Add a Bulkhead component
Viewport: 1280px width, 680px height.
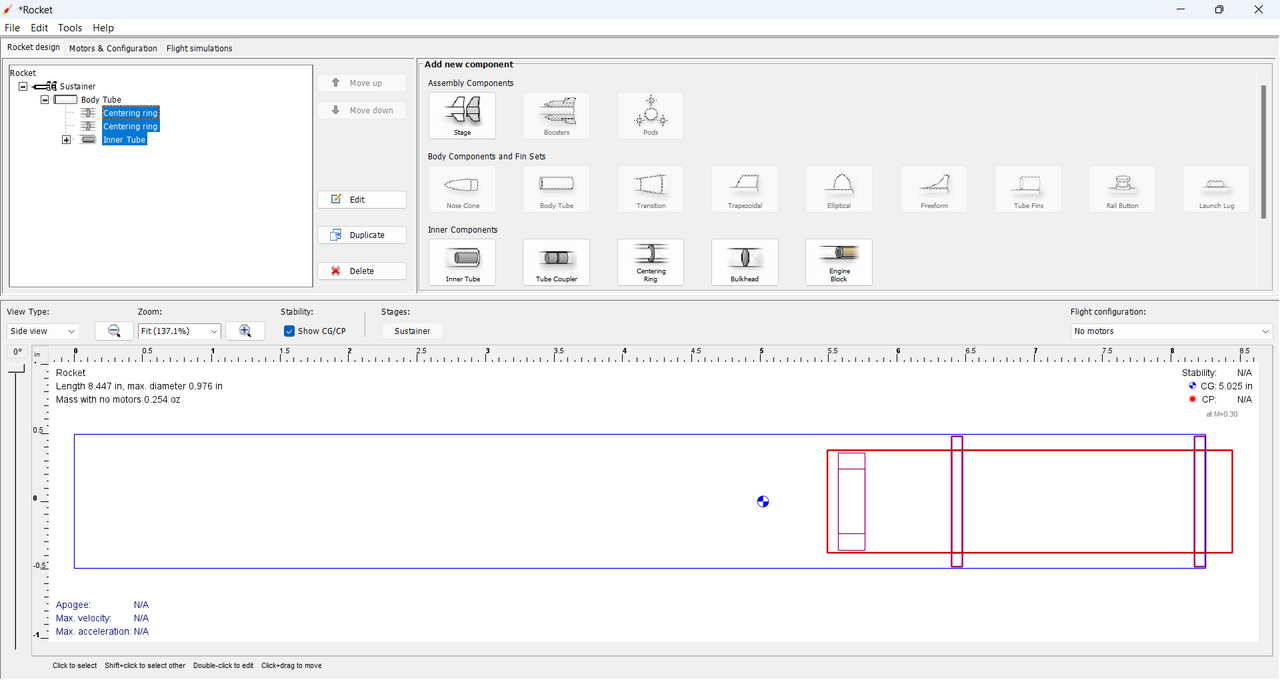(x=745, y=262)
